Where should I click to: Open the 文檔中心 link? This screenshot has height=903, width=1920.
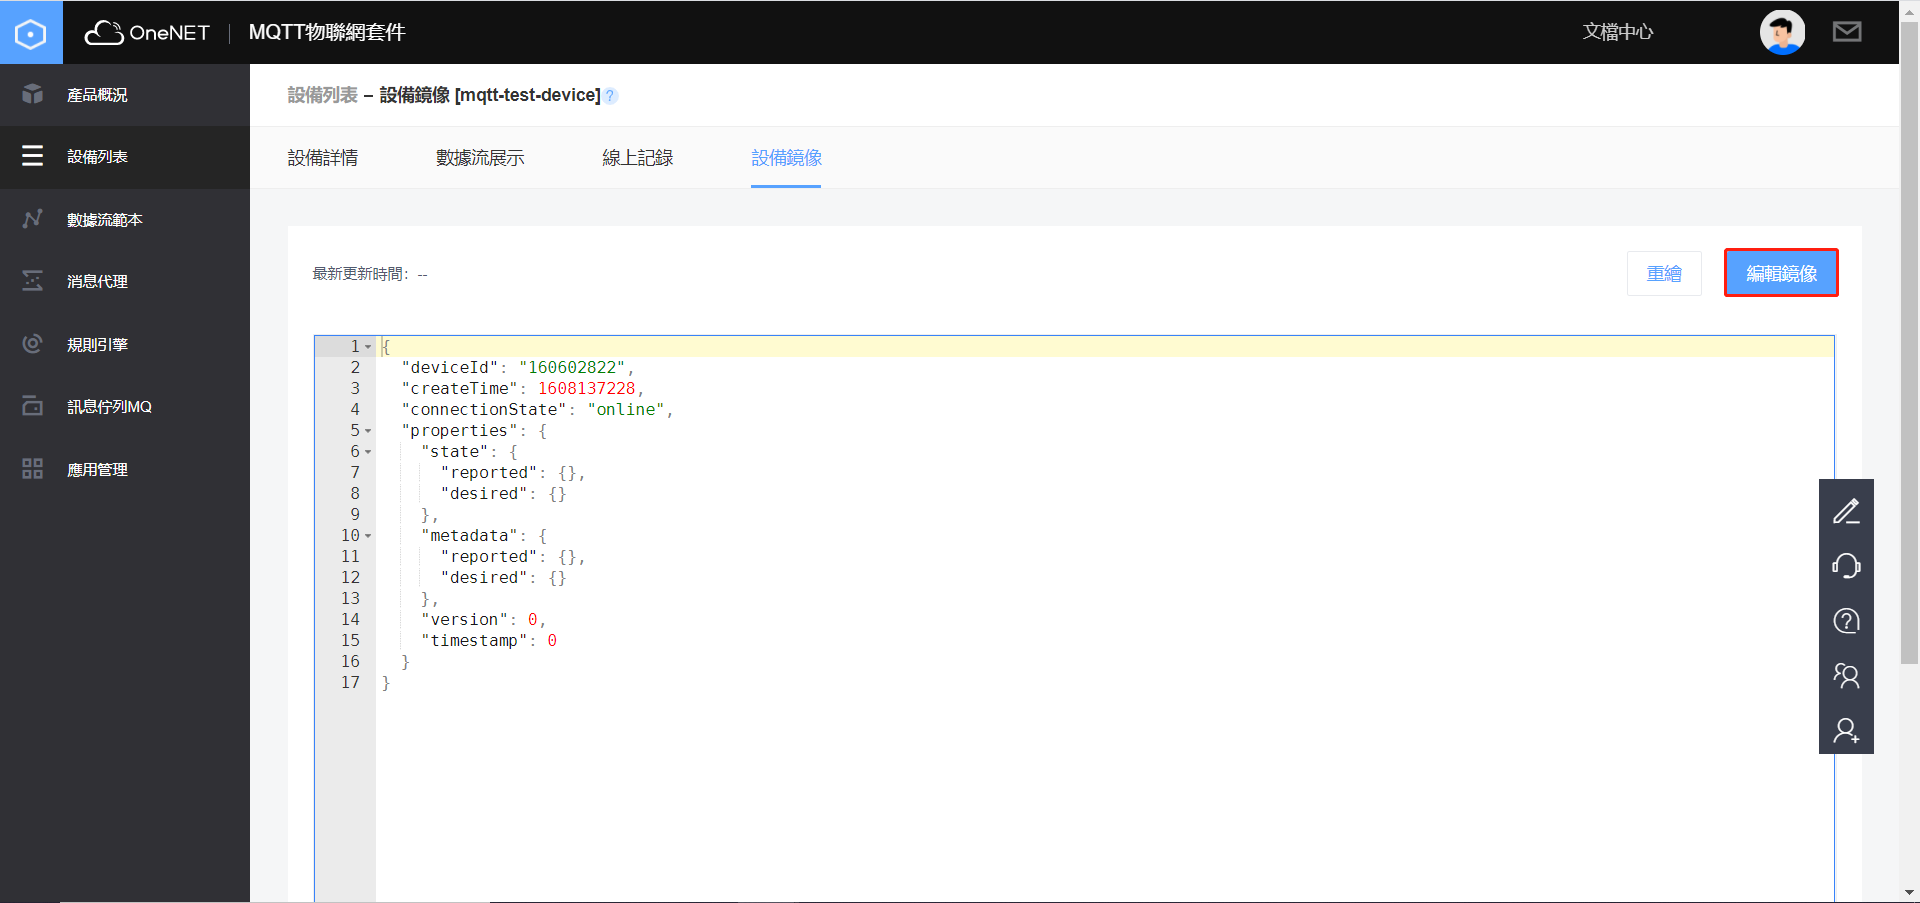1618,32
